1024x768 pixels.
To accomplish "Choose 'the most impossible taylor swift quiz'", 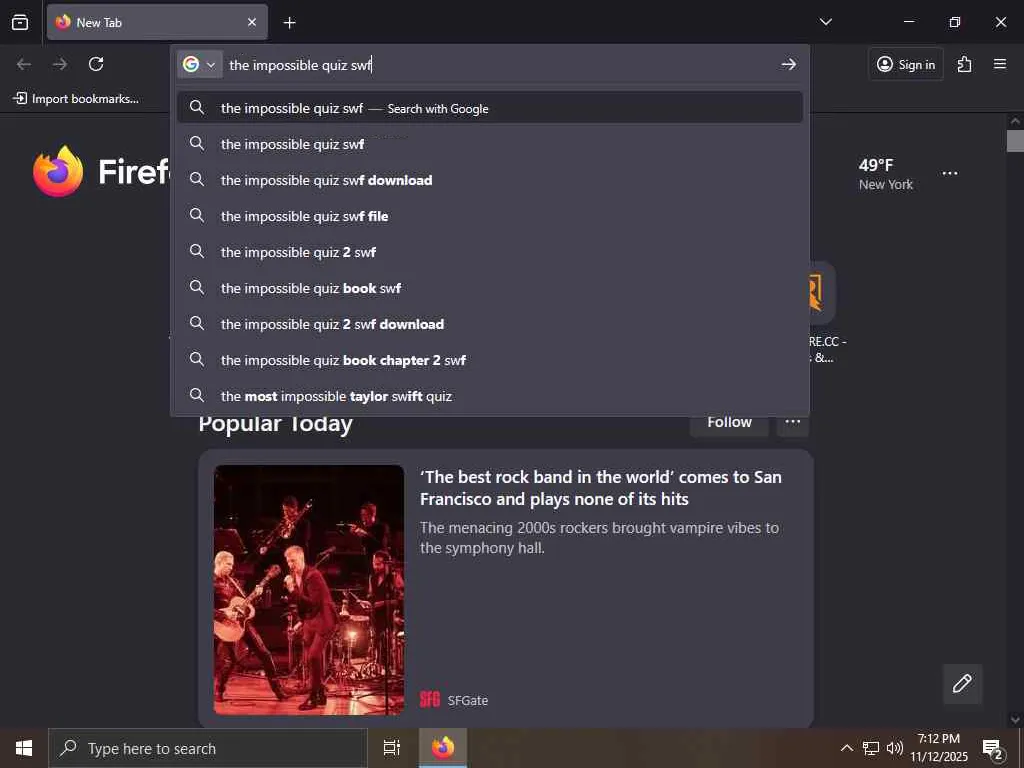I will (490, 395).
